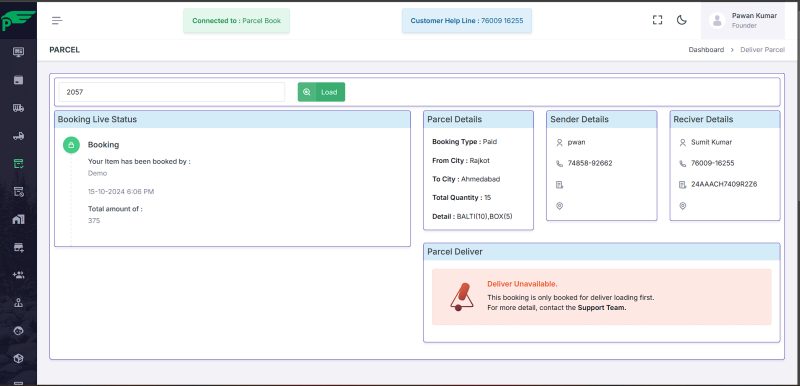The width and height of the screenshot is (800, 386).
Task: Click the sender location pin icon
Action: pyautogui.click(x=559, y=206)
